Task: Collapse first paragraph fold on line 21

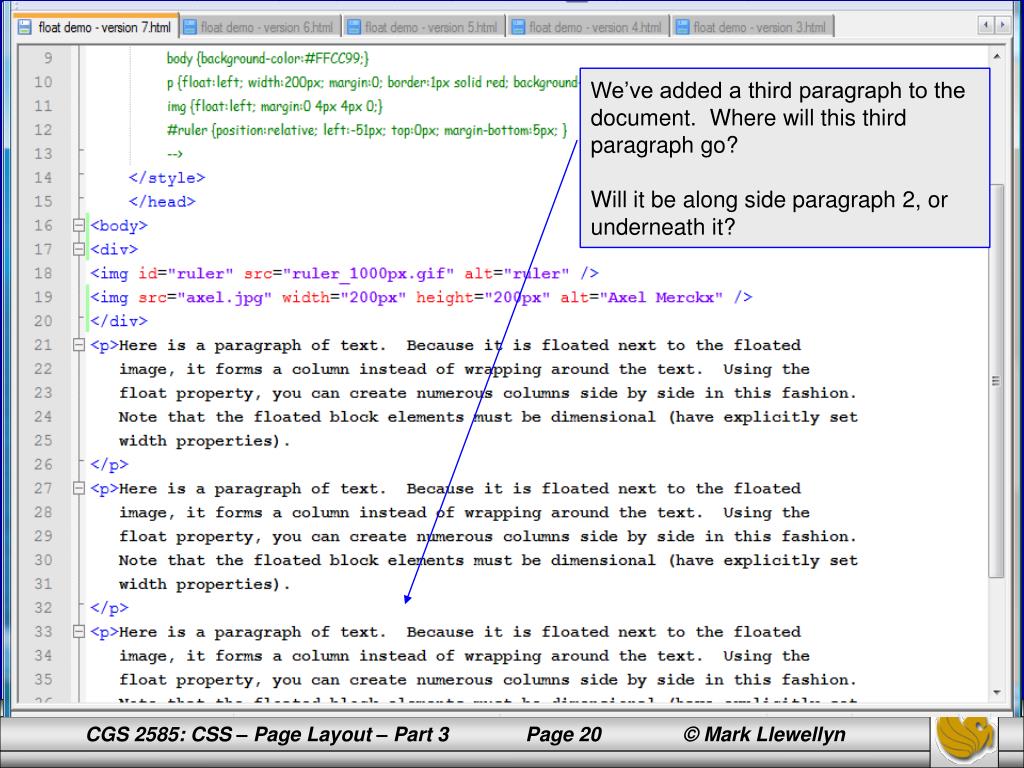Action: click(x=79, y=345)
